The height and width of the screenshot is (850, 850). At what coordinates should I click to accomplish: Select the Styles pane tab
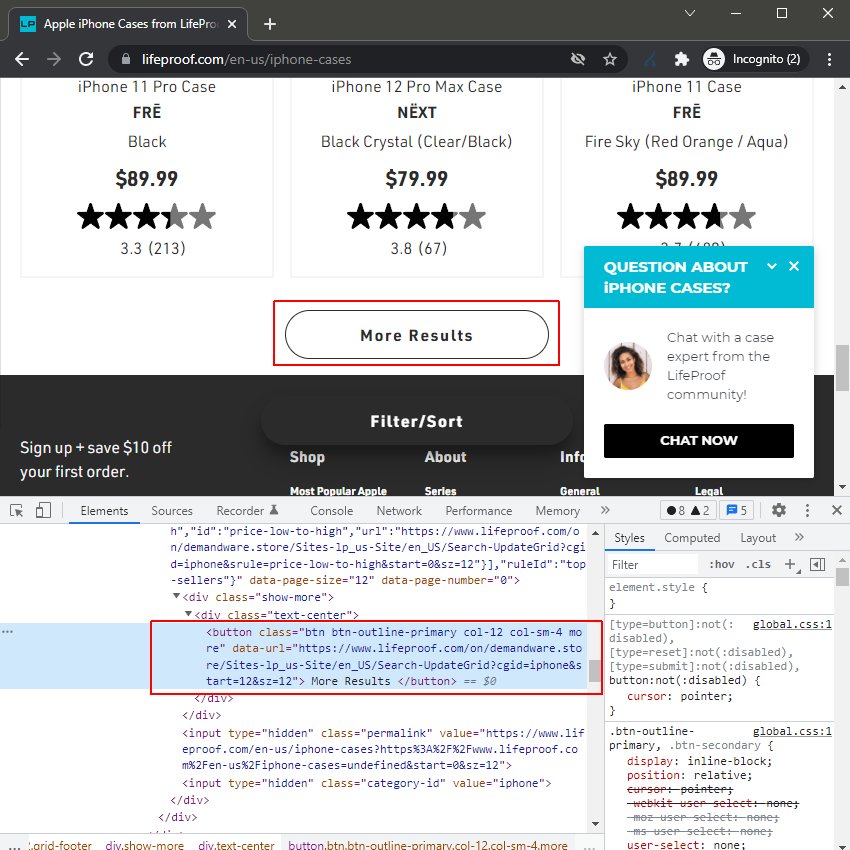coord(629,538)
